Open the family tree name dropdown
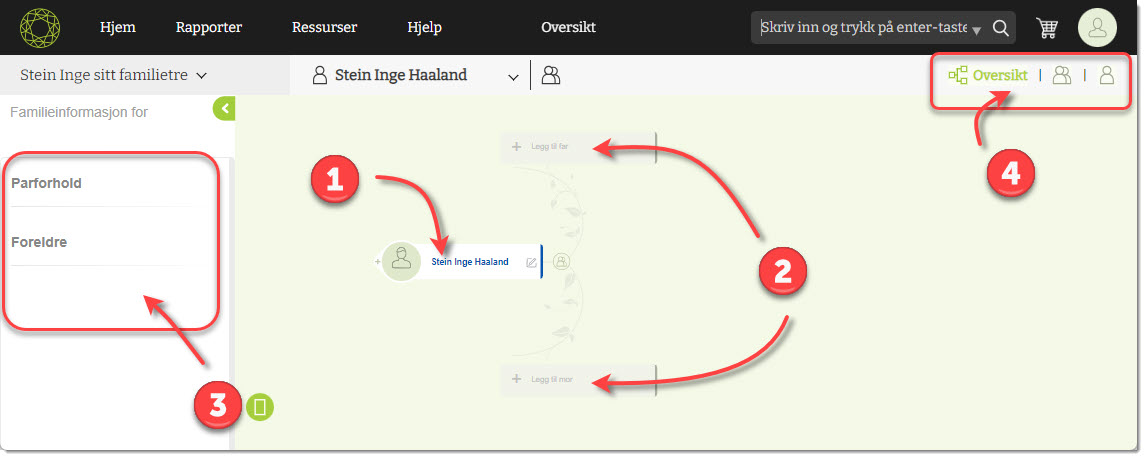1145x458 pixels. tap(112, 75)
